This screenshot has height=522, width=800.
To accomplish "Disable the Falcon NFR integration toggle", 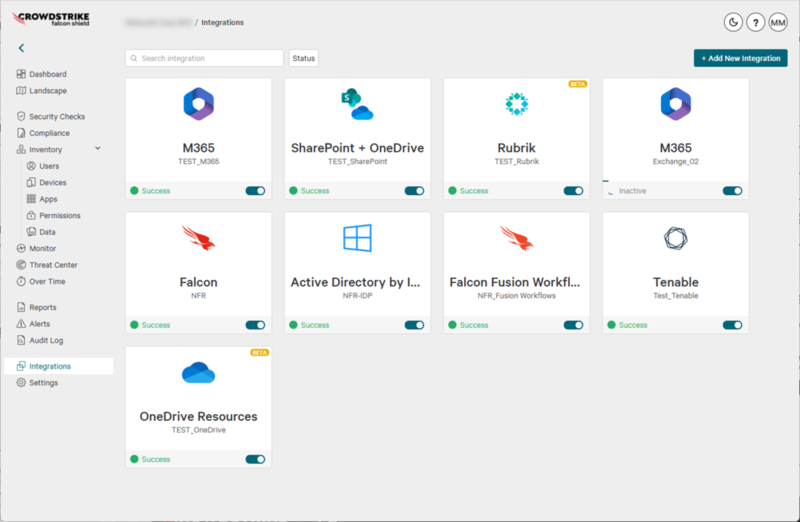I will pyautogui.click(x=255, y=325).
